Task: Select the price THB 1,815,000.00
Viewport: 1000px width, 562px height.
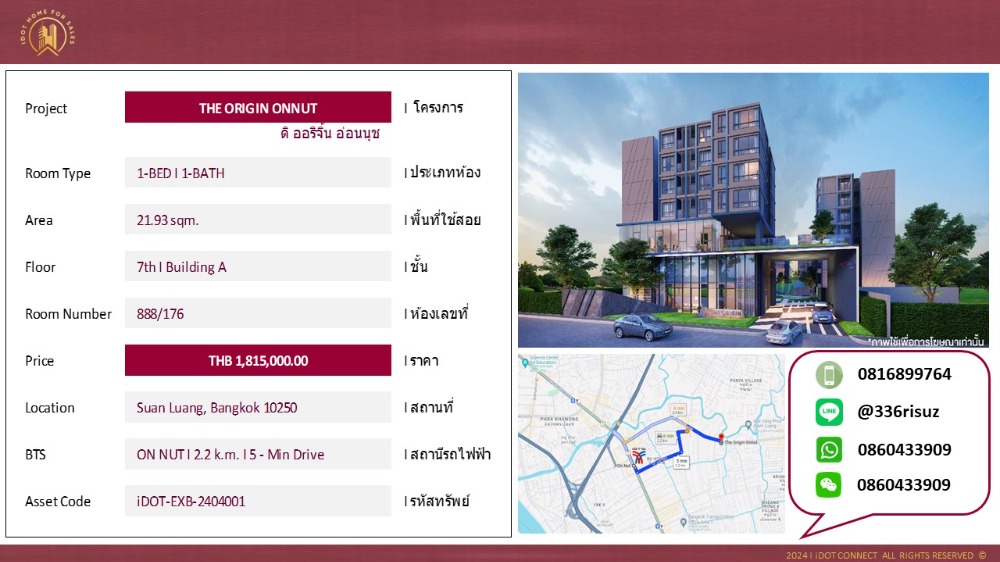Action: tap(258, 360)
